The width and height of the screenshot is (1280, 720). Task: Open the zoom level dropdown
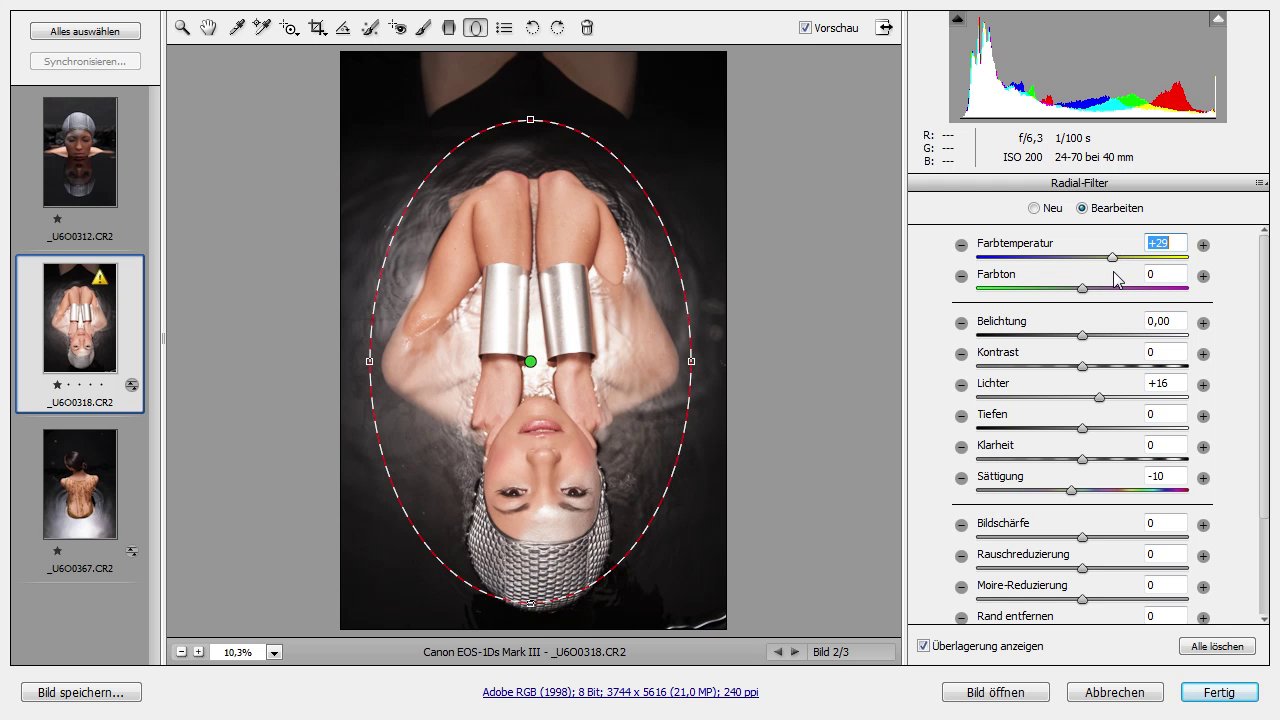274,652
